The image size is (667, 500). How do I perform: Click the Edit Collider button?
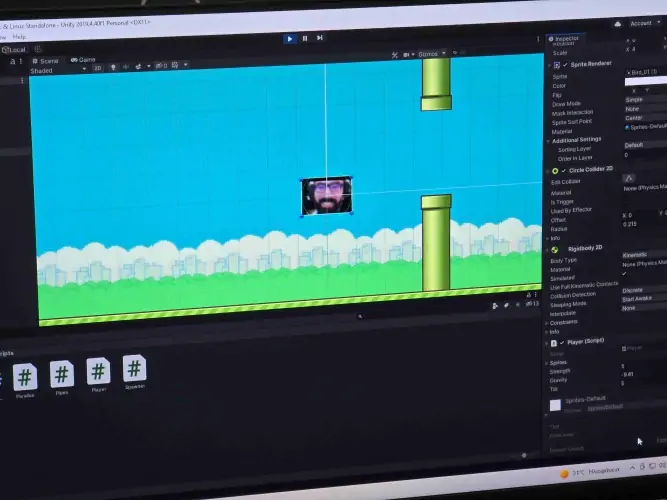click(629, 178)
